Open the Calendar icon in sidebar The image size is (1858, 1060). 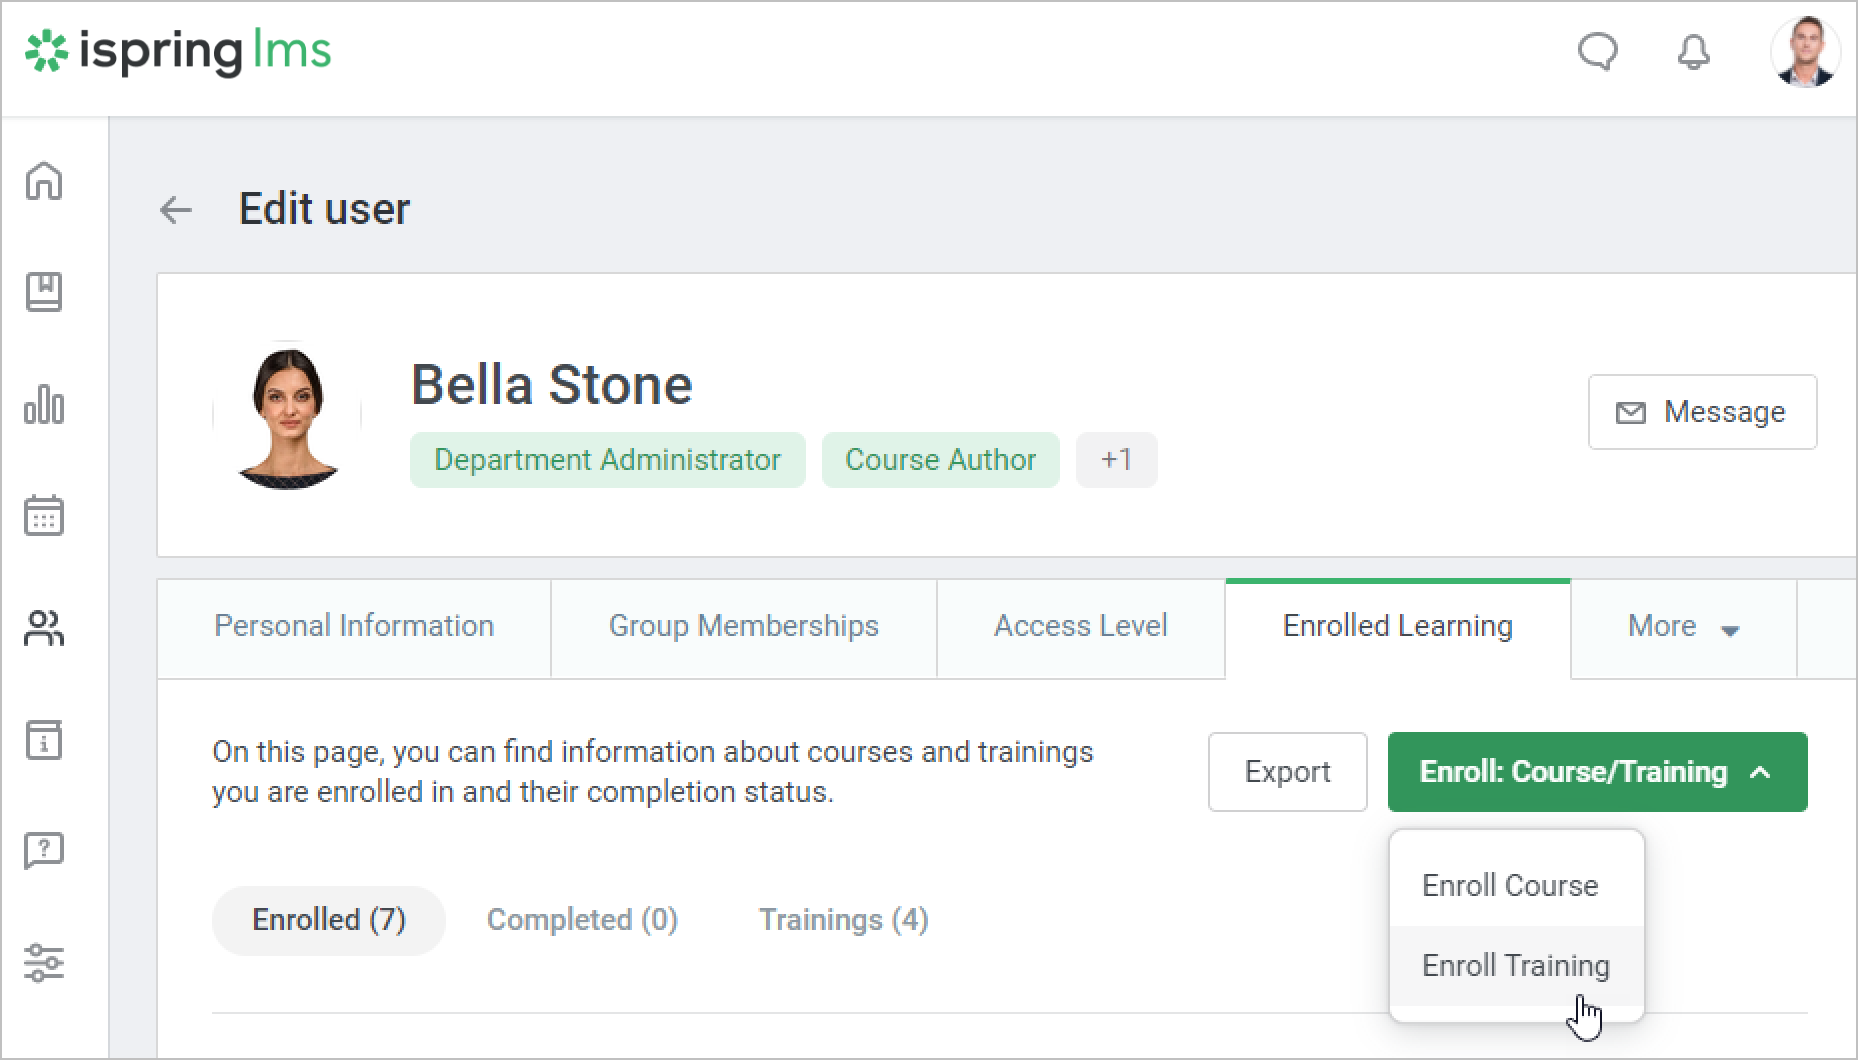(44, 515)
